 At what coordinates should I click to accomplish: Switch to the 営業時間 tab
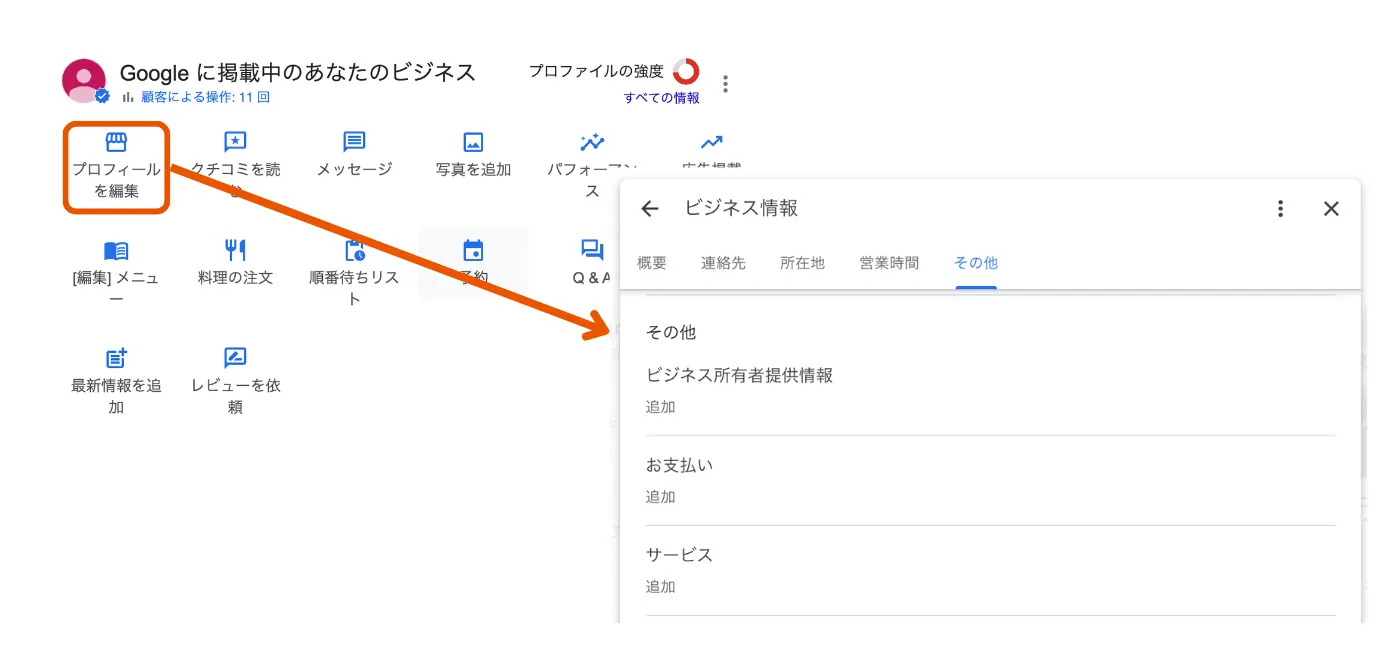pos(889,263)
